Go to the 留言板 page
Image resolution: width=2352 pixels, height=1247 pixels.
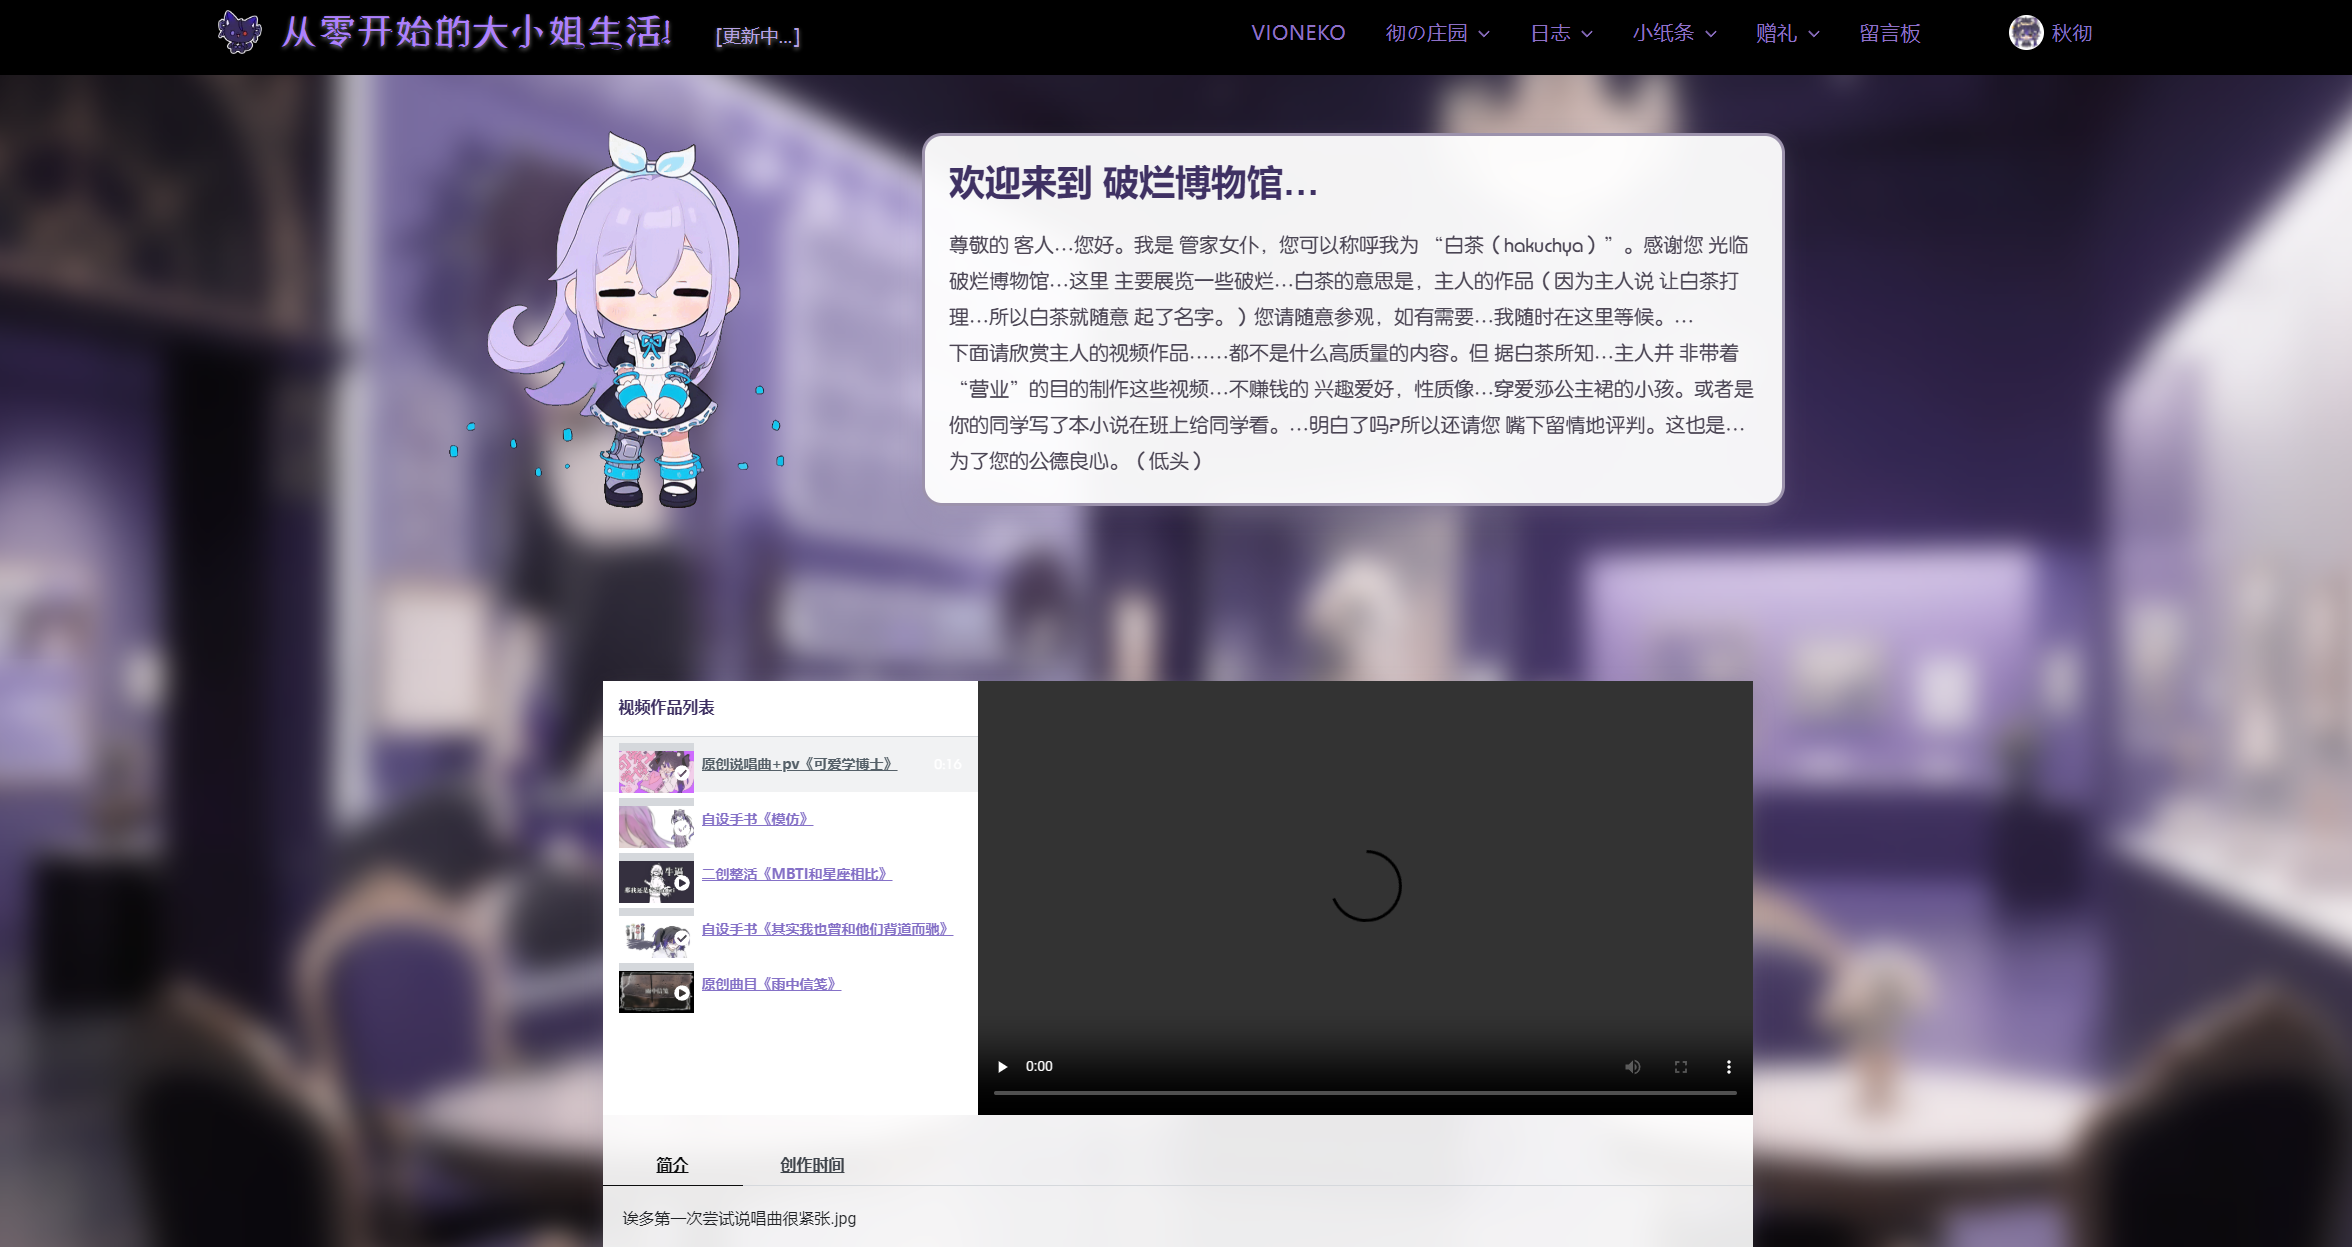[x=1889, y=33]
